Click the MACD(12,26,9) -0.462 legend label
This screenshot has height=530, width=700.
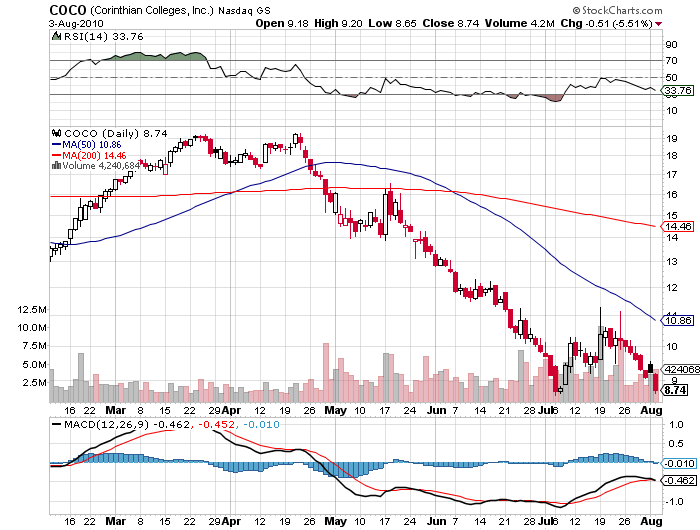click(x=127, y=424)
